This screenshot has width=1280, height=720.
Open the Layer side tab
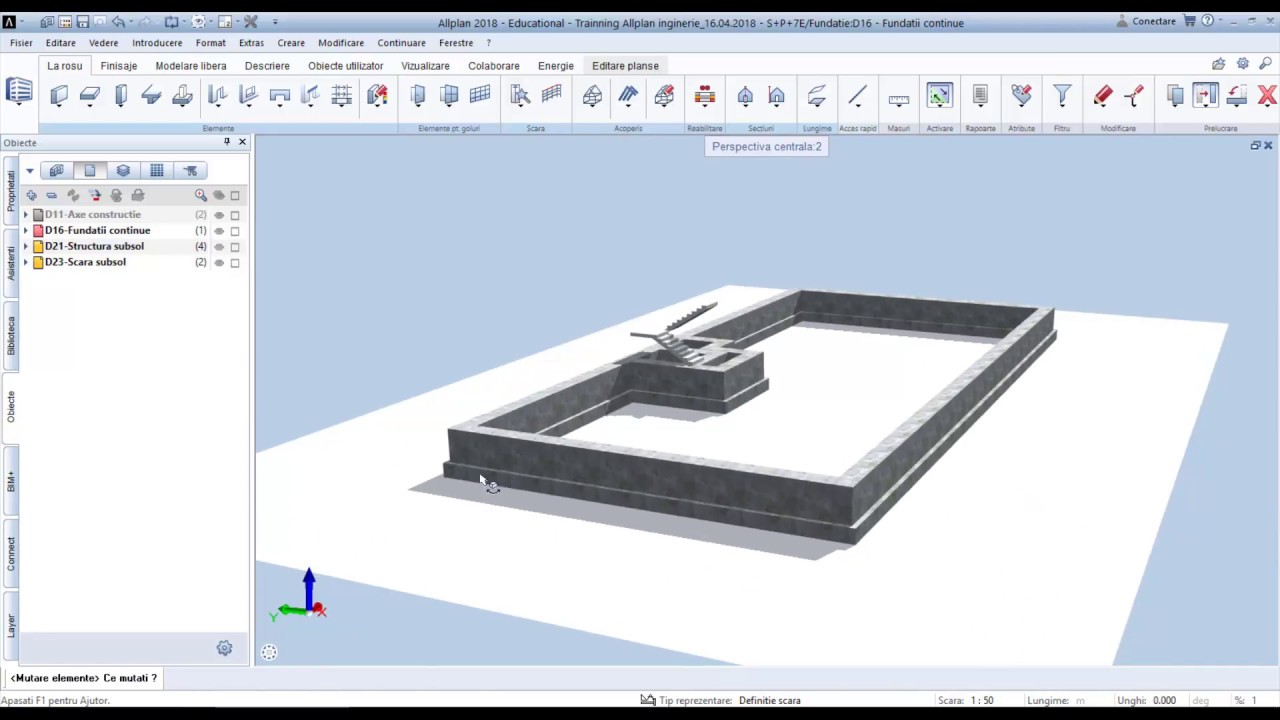[11, 626]
